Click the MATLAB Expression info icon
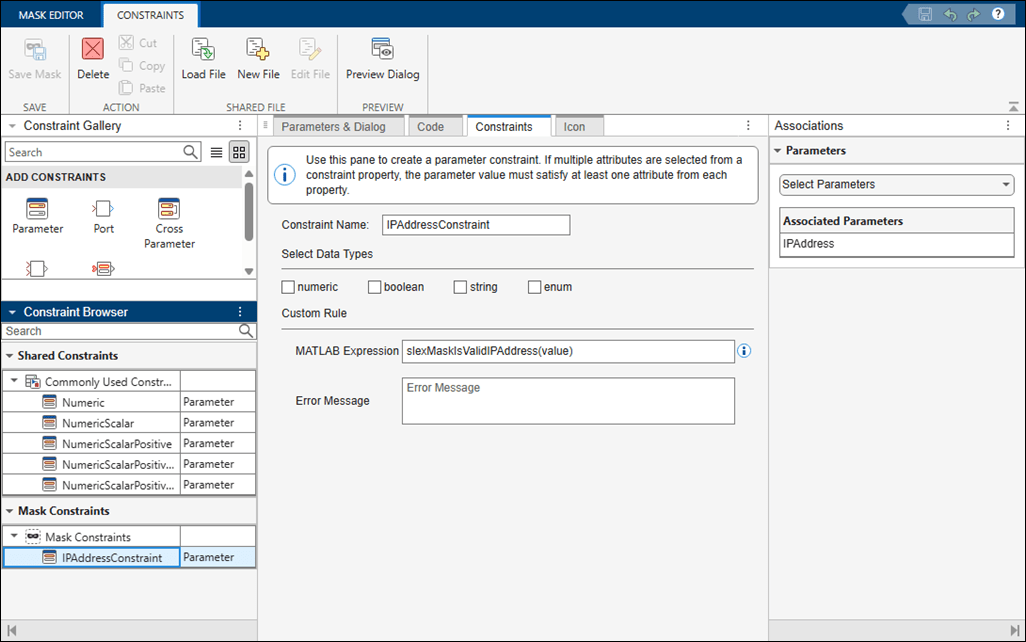Screen dimensions: 1026x642 point(744,351)
